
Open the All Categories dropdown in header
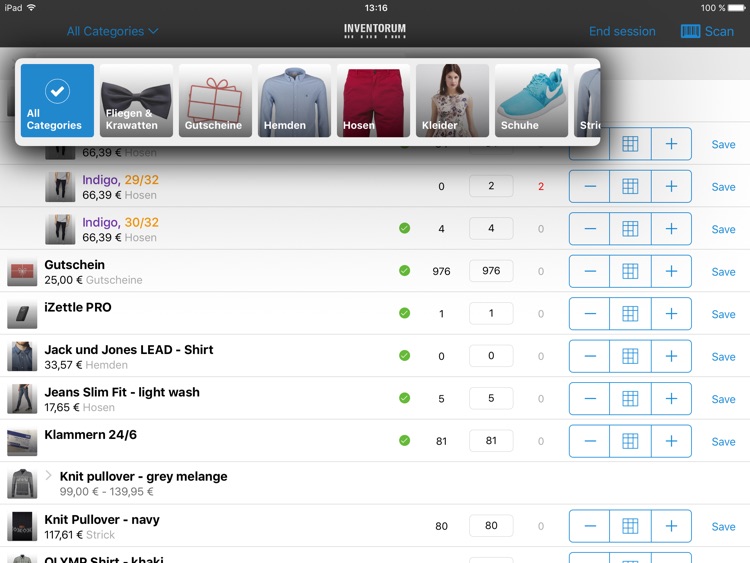112,32
